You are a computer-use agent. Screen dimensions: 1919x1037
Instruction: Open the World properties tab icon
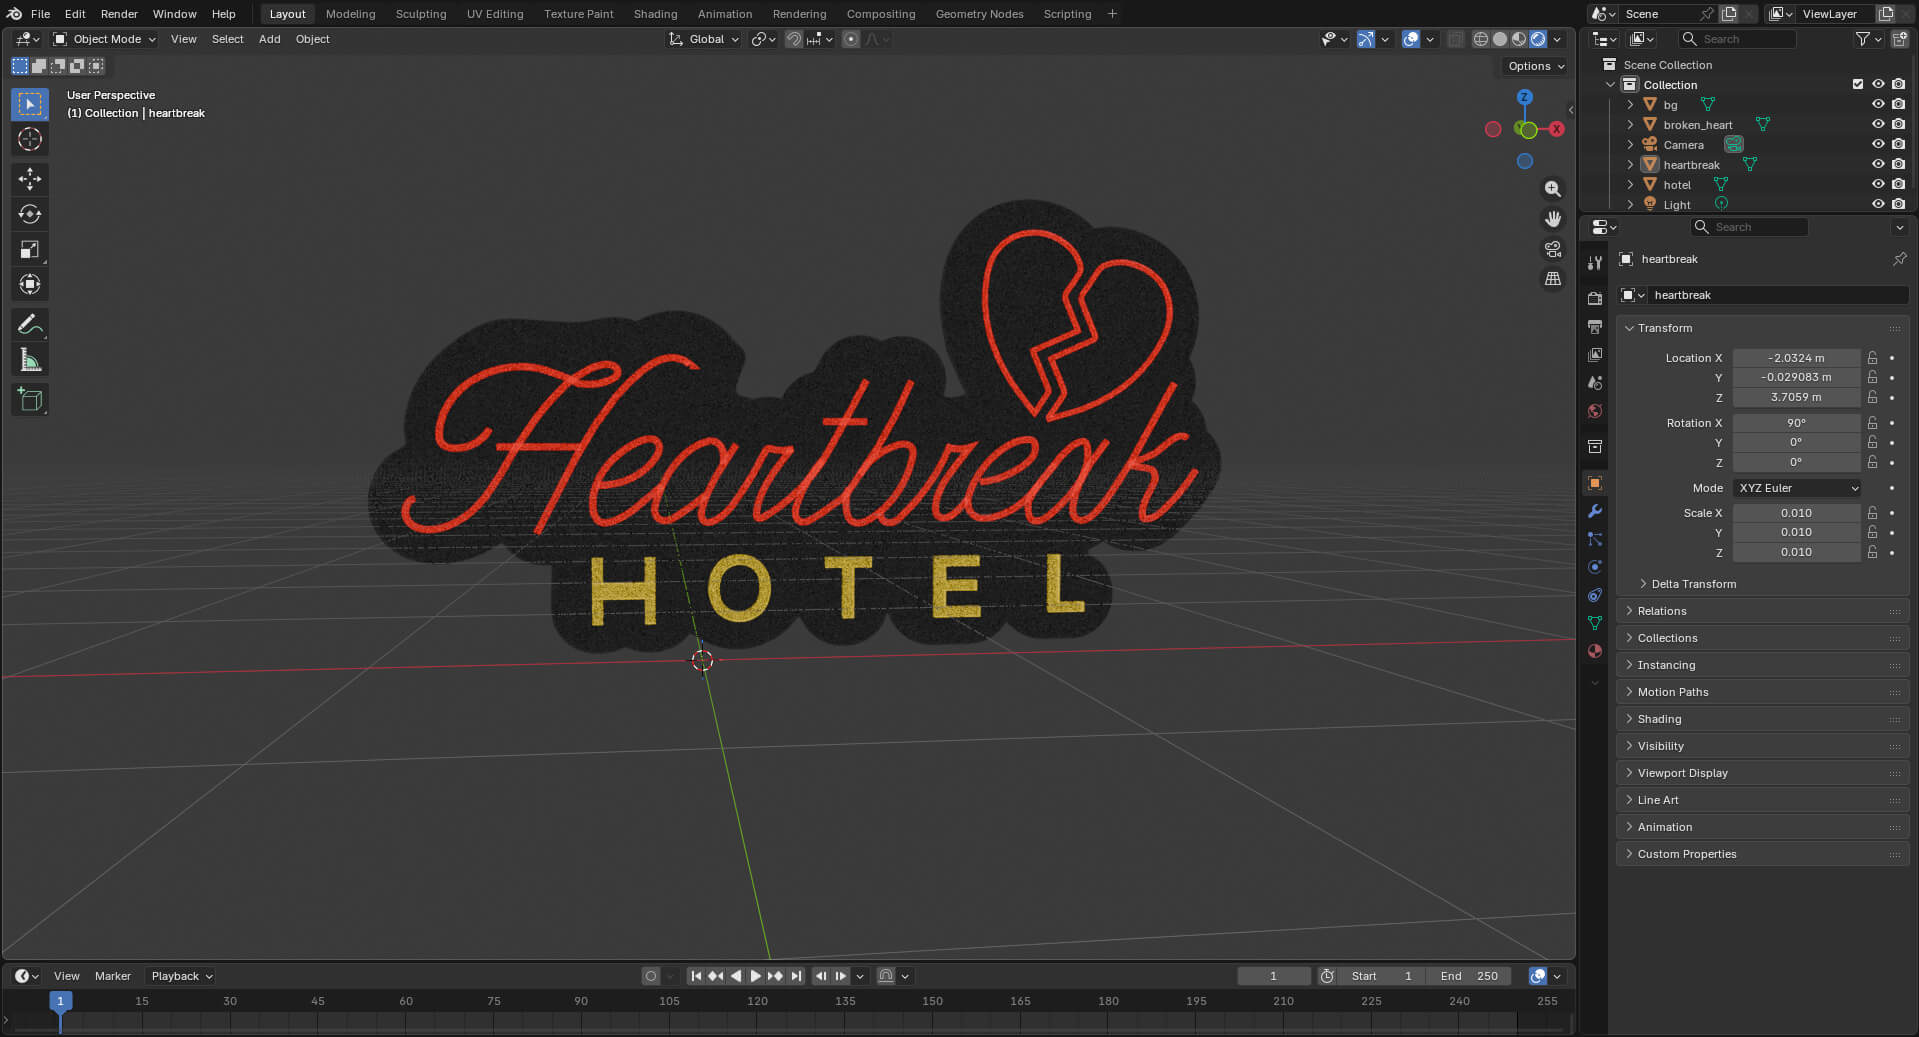click(x=1595, y=411)
